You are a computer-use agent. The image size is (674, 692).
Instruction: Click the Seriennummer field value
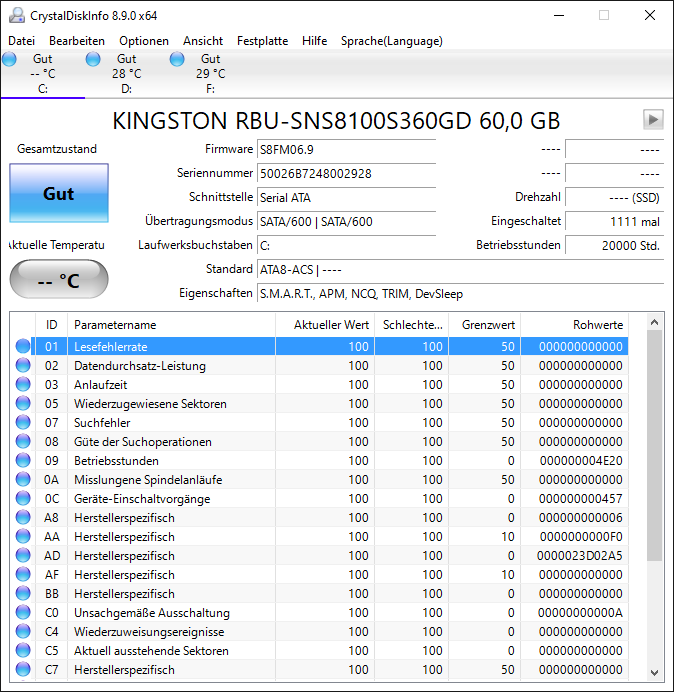346,173
